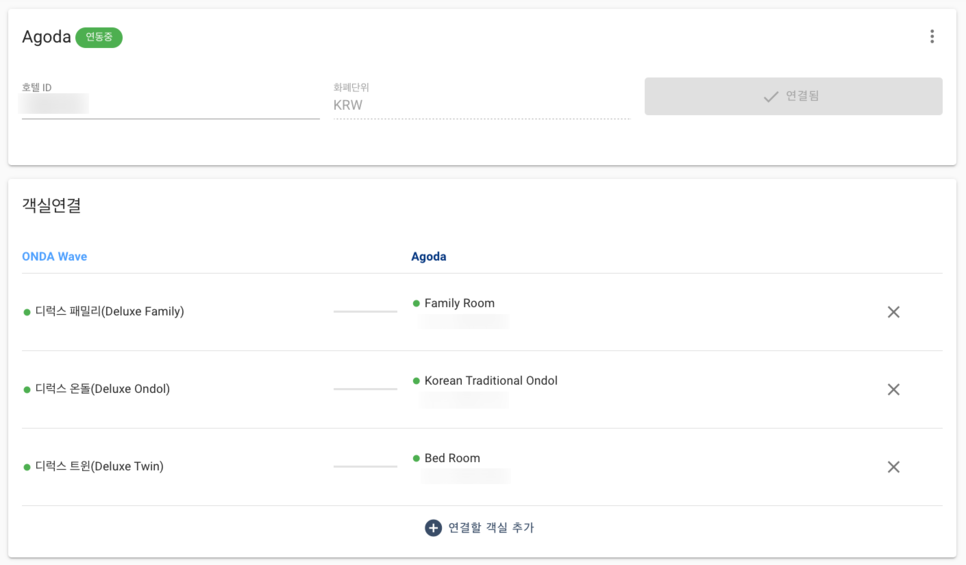
Task: Click the 객실연결 section heading
Action: coord(52,205)
